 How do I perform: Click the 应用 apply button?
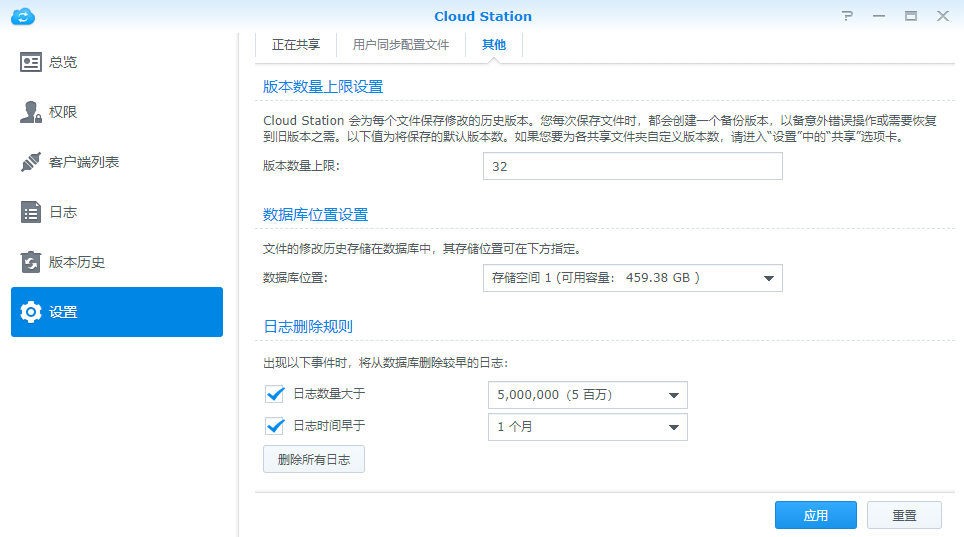tap(816, 515)
